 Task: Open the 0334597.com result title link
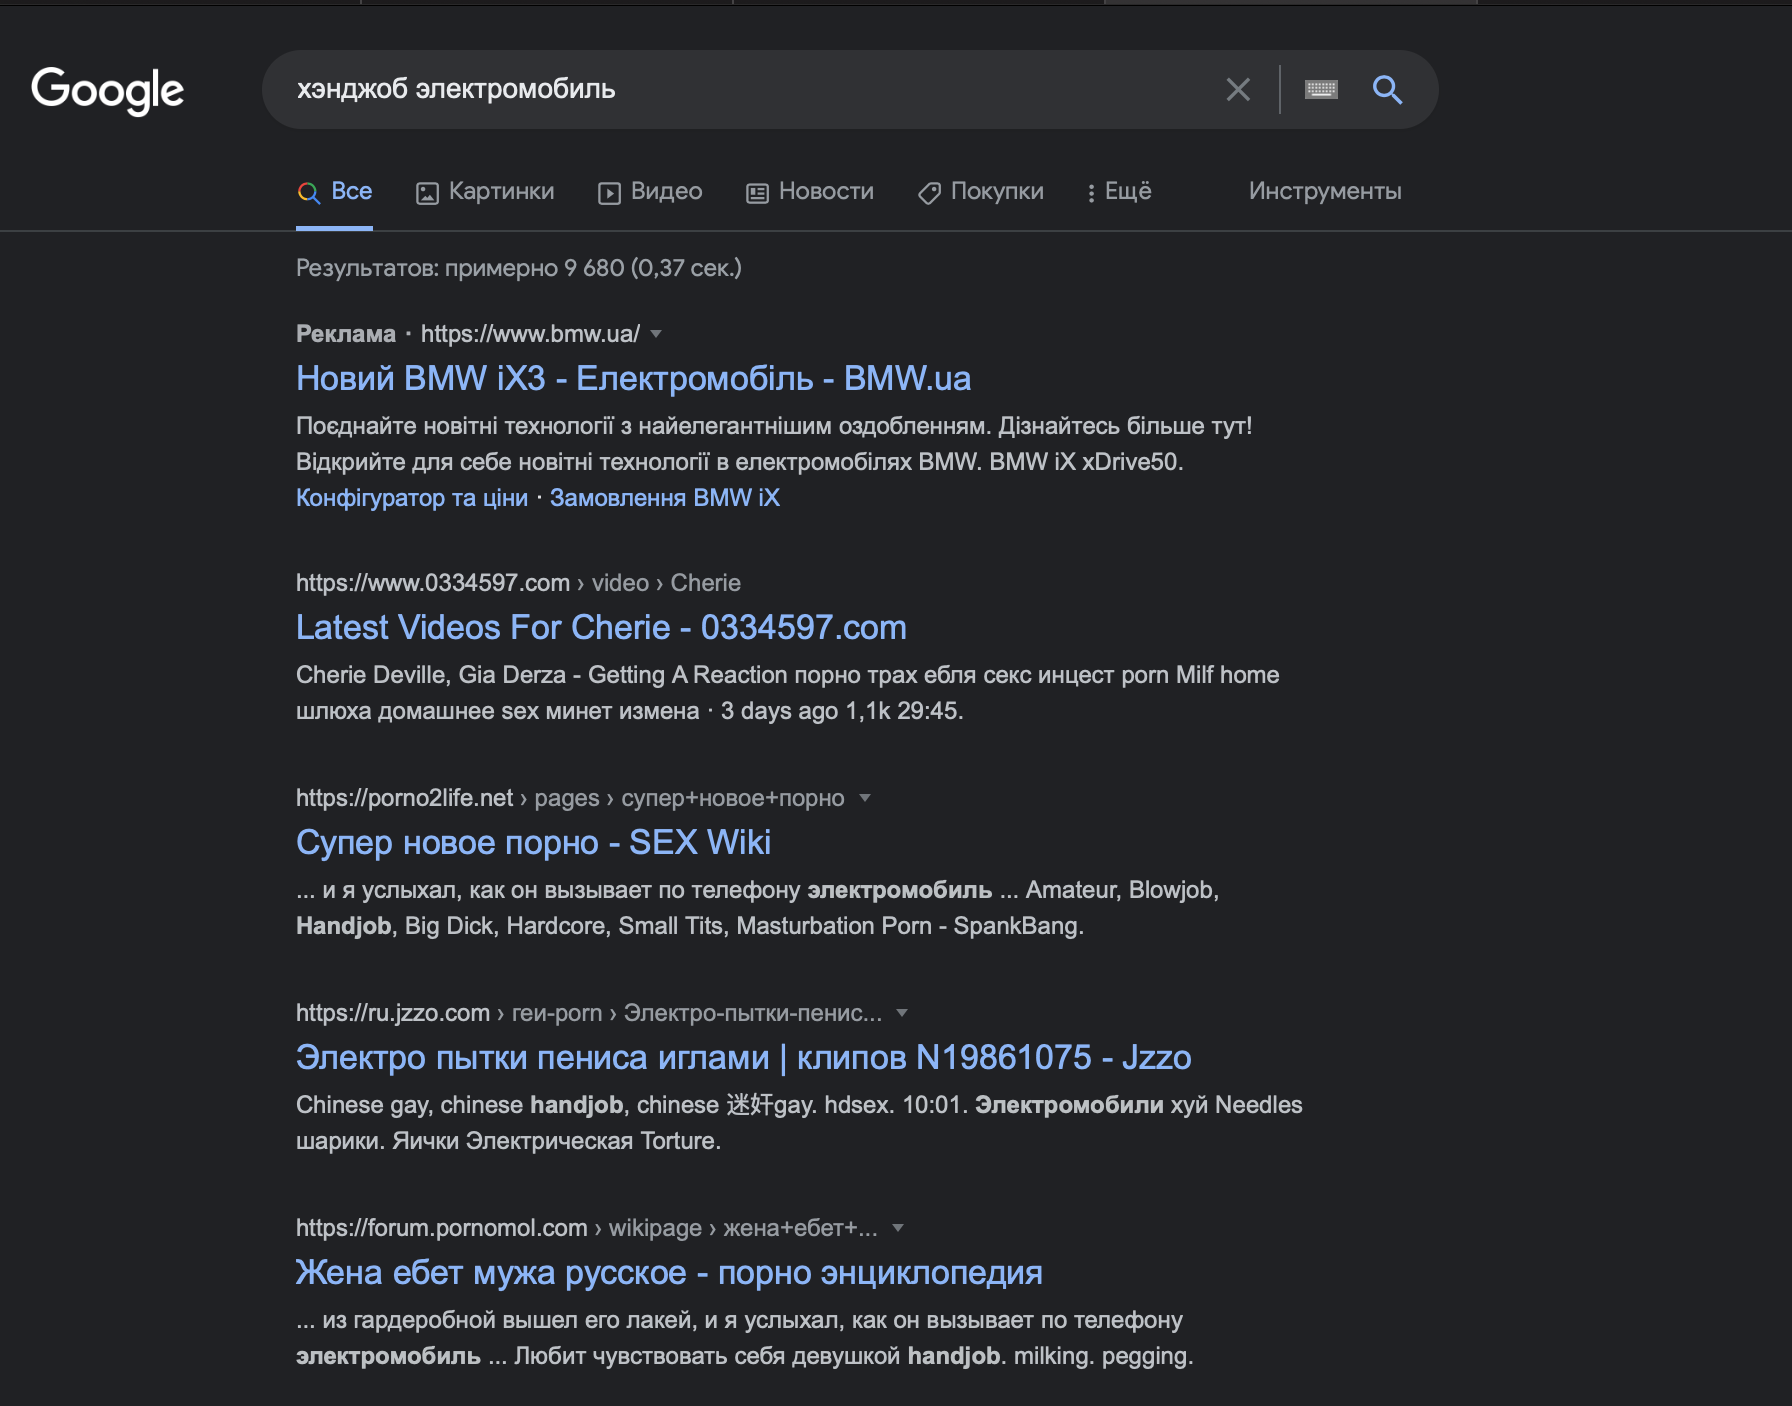tap(601, 628)
